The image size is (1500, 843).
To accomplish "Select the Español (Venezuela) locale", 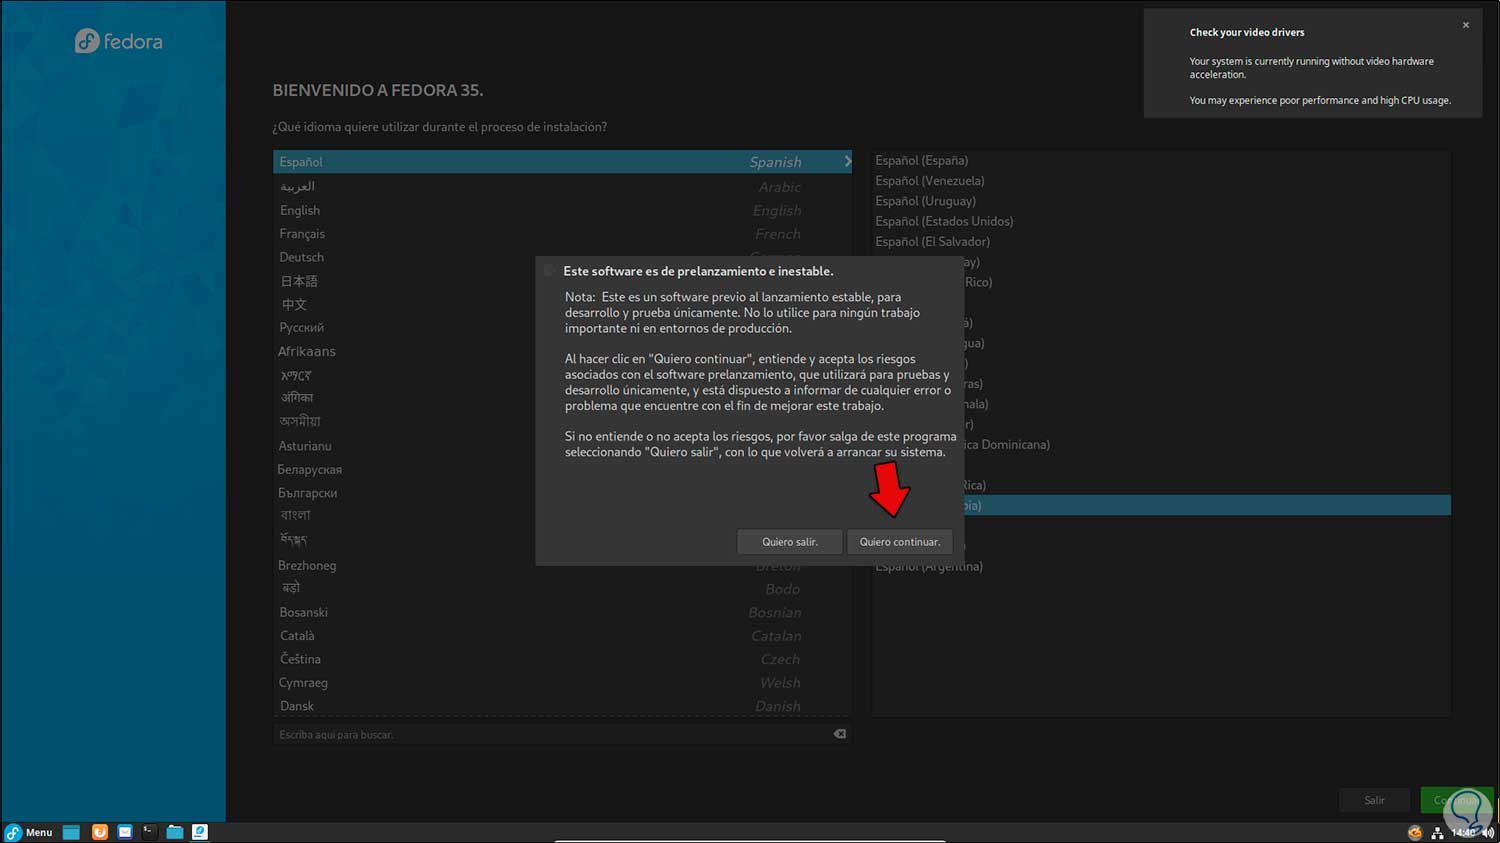I will (x=1161, y=181).
